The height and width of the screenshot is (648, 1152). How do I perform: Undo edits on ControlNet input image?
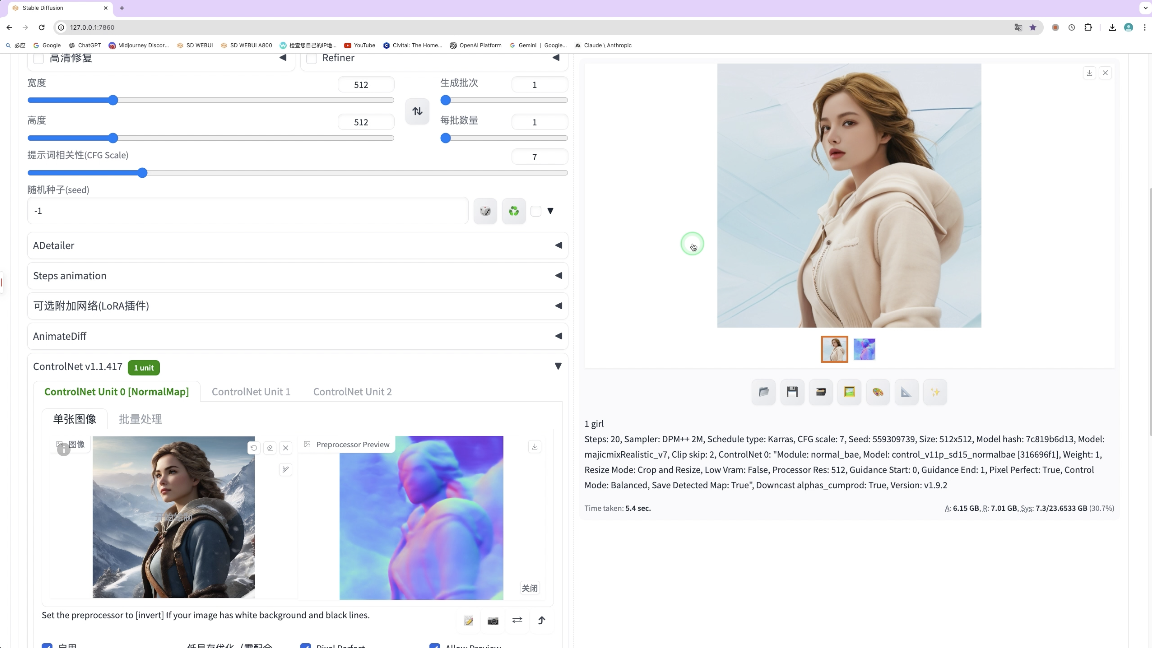click(x=253, y=447)
